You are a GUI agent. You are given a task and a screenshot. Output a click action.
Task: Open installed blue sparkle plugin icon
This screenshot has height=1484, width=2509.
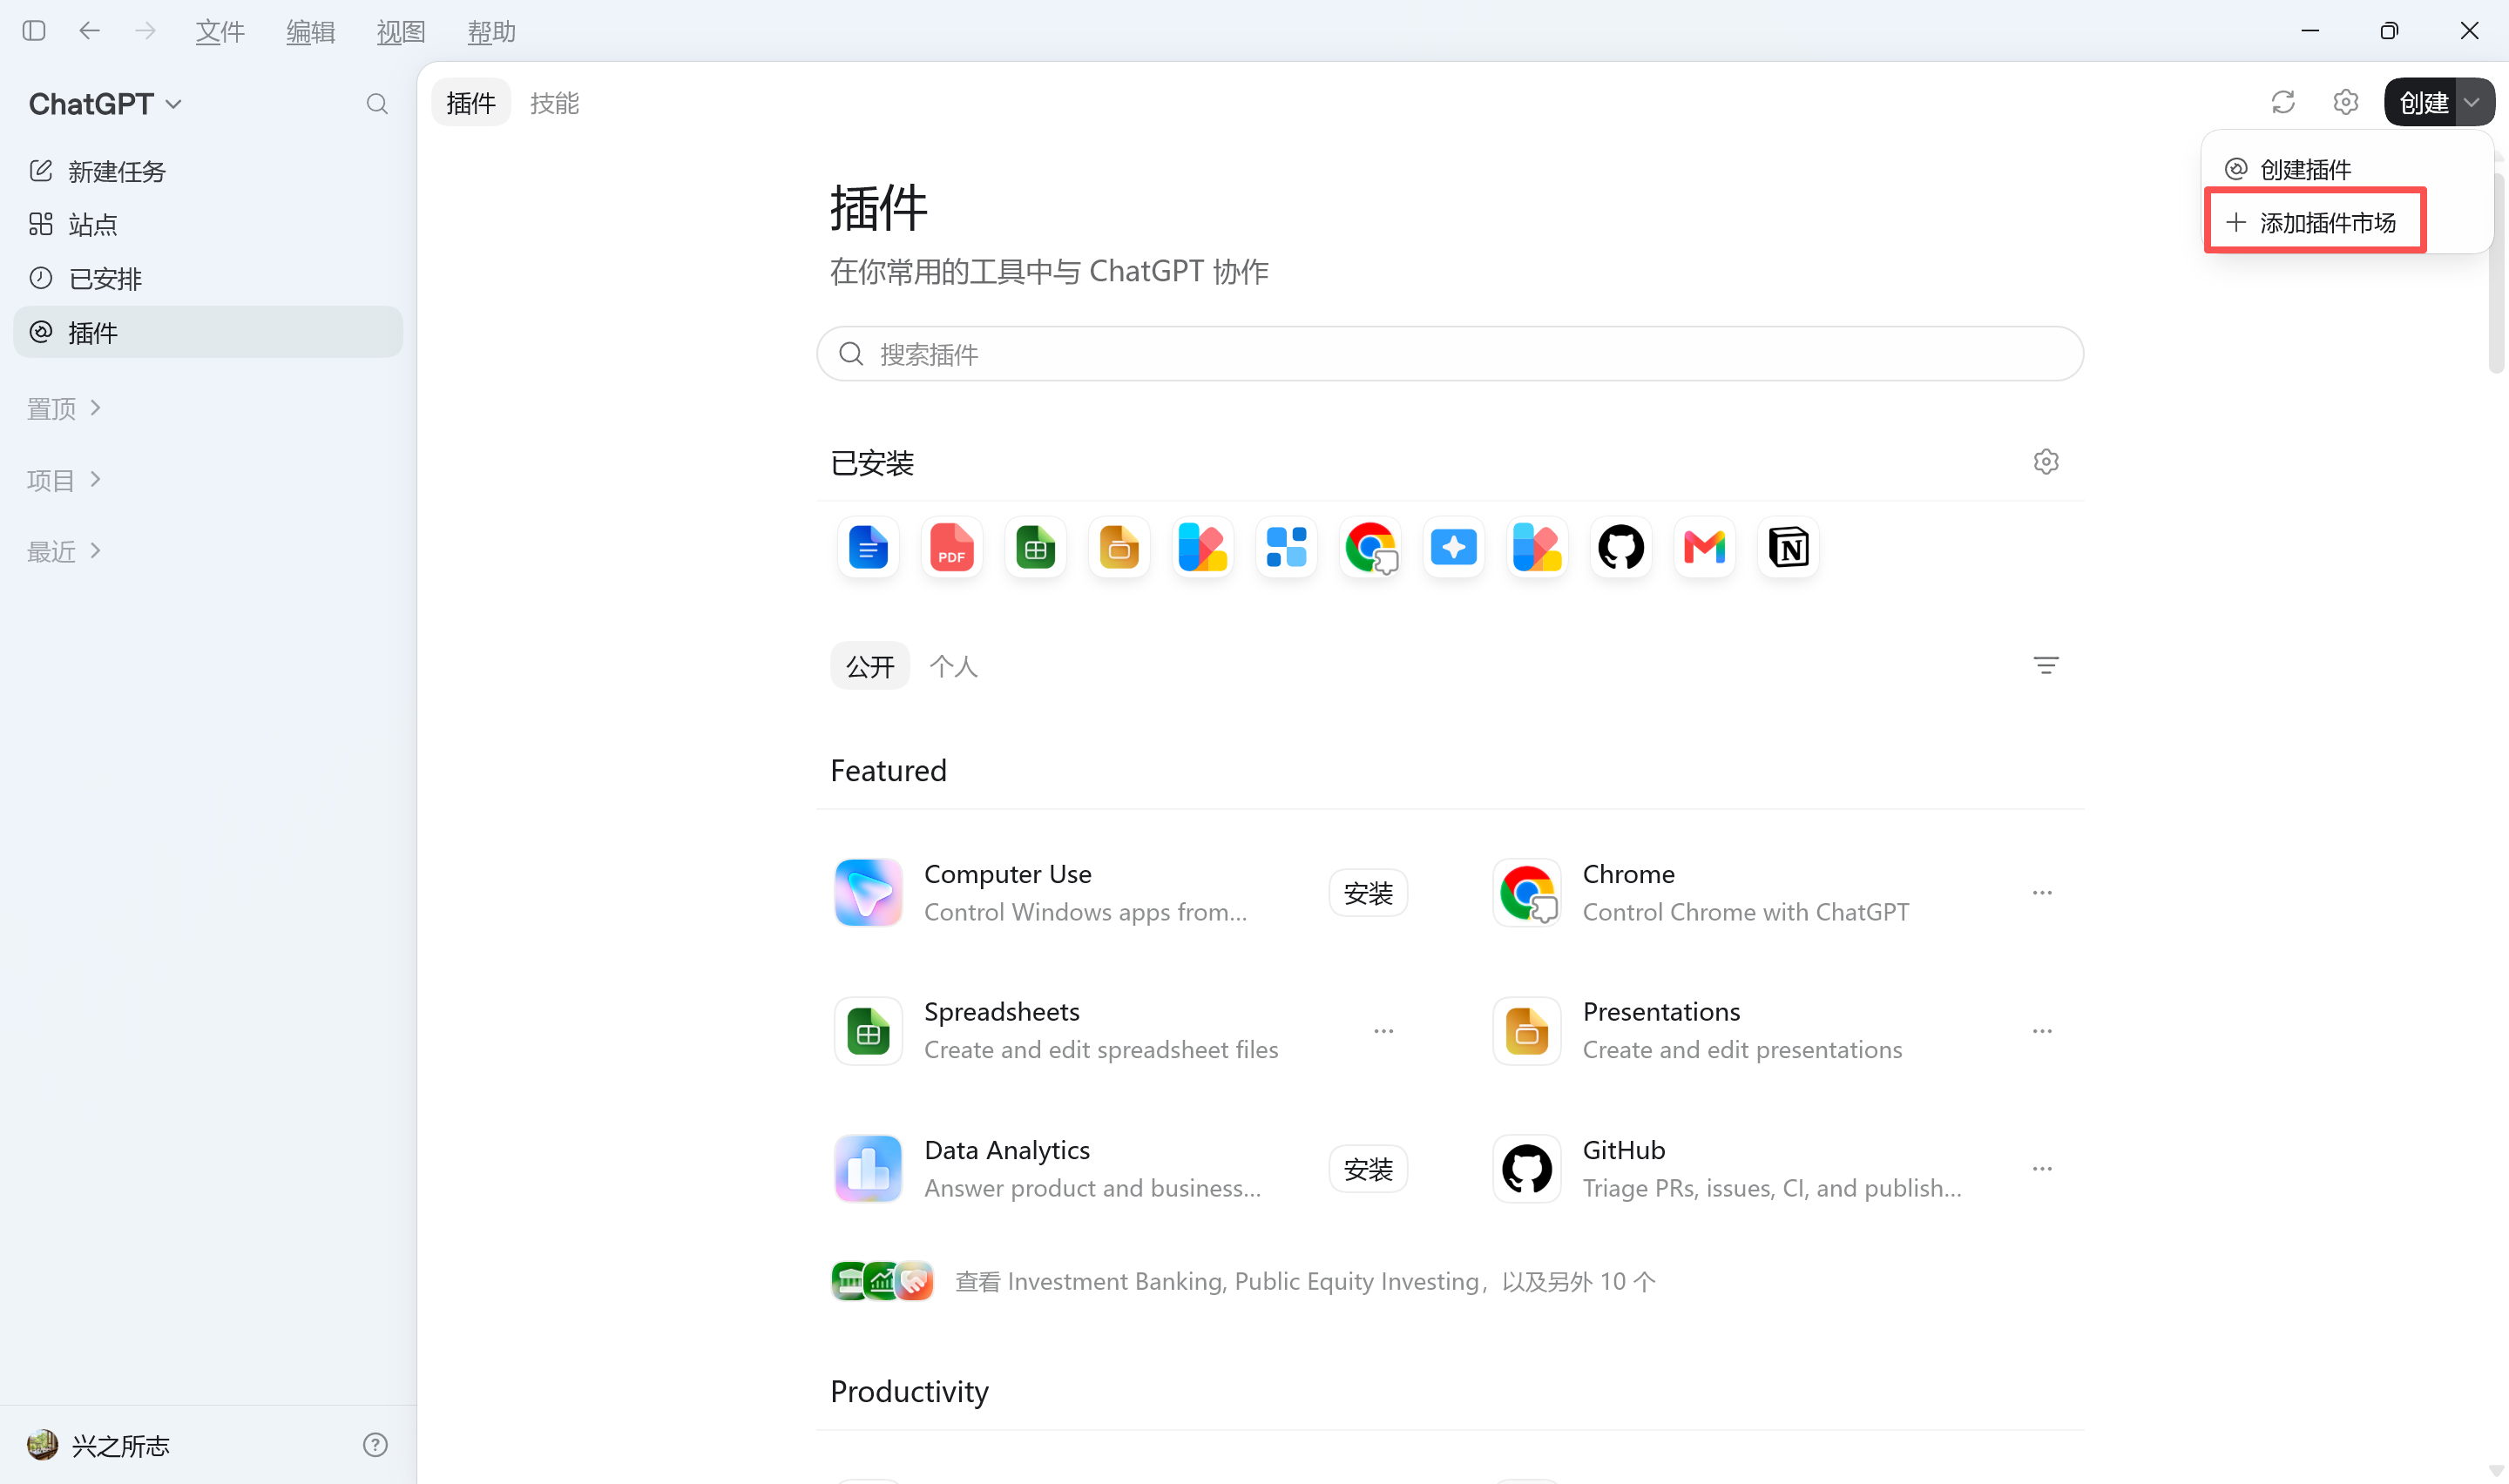[x=1454, y=547]
